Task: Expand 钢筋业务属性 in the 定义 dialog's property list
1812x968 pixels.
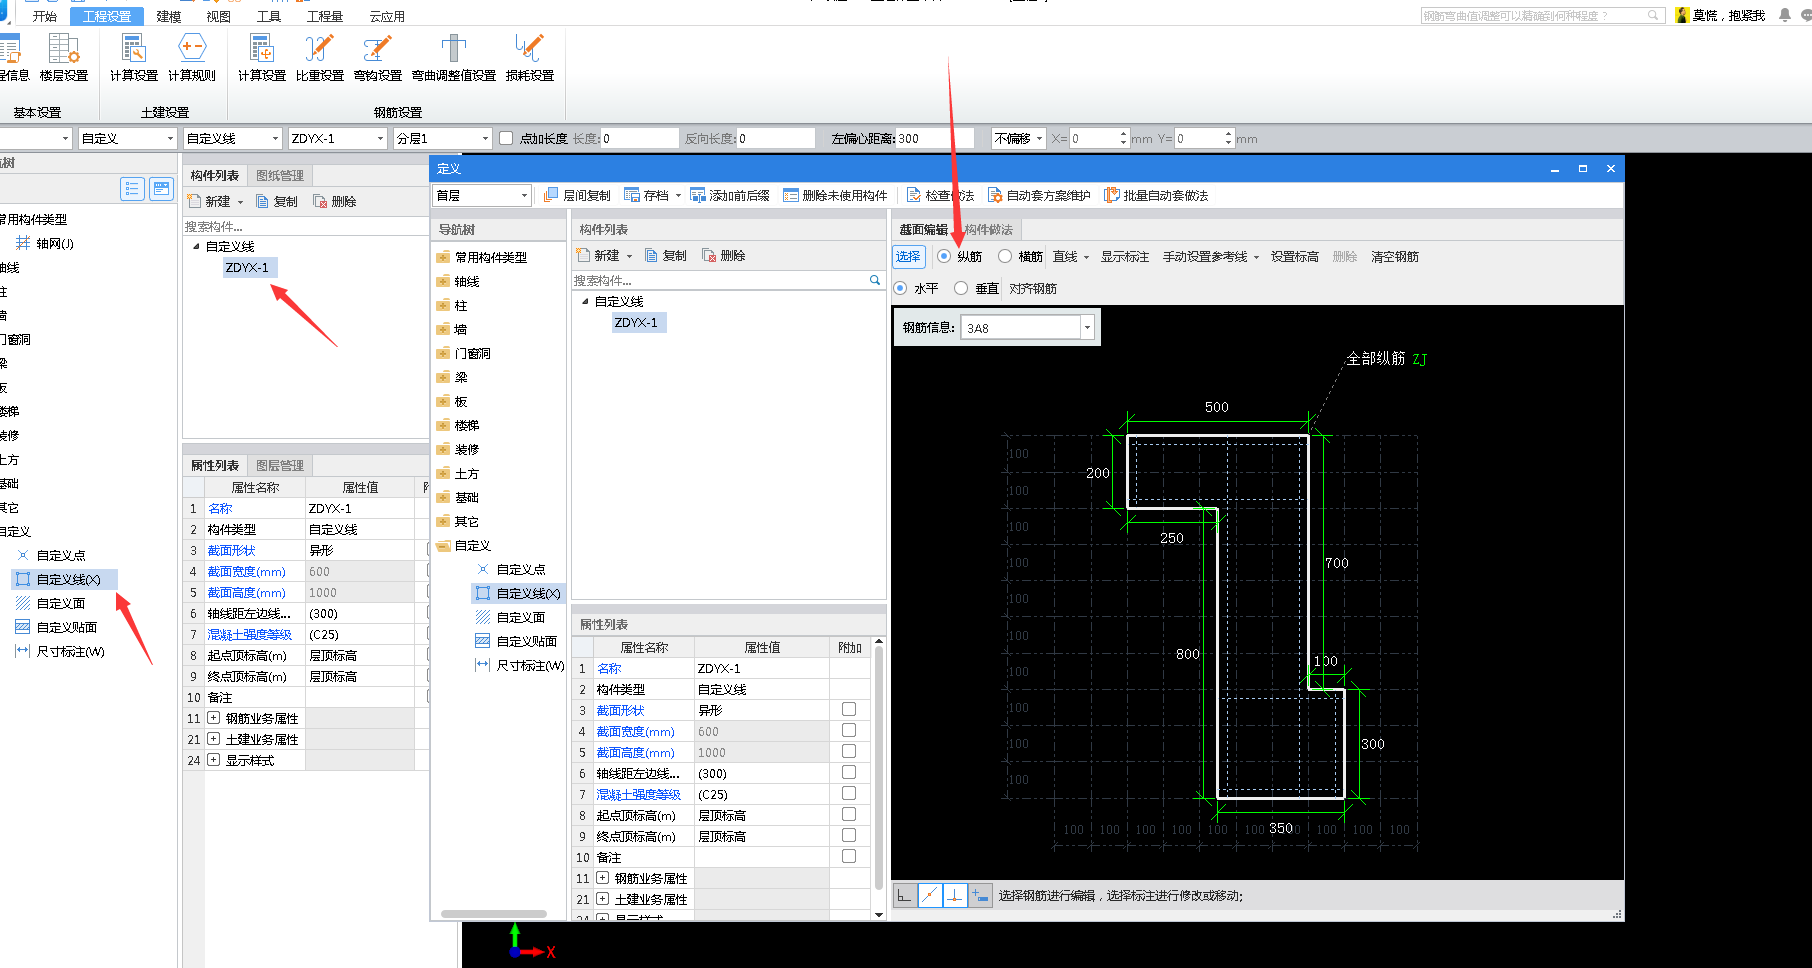Action: click(603, 878)
